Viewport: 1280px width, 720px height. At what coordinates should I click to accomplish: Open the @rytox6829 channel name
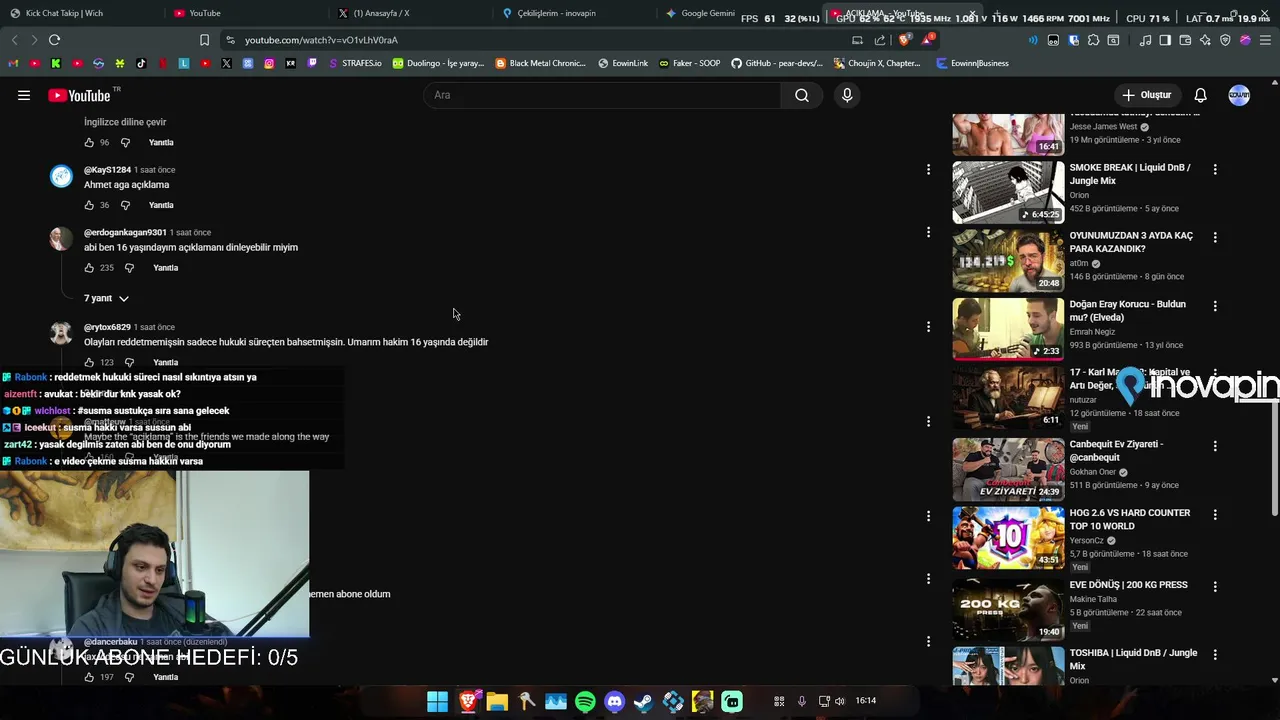[x=107, y=327]
